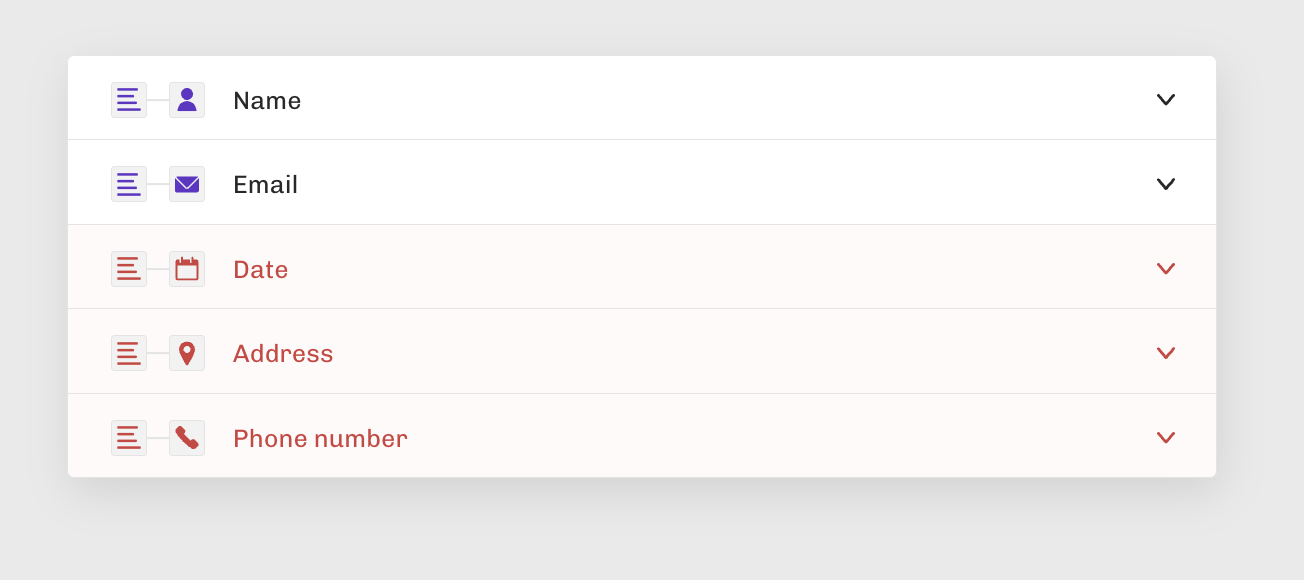The height and width of the screenshot is (580, 1304).
Task: Click the purple text-lines icon beside Name
Action: click(129, 100)
